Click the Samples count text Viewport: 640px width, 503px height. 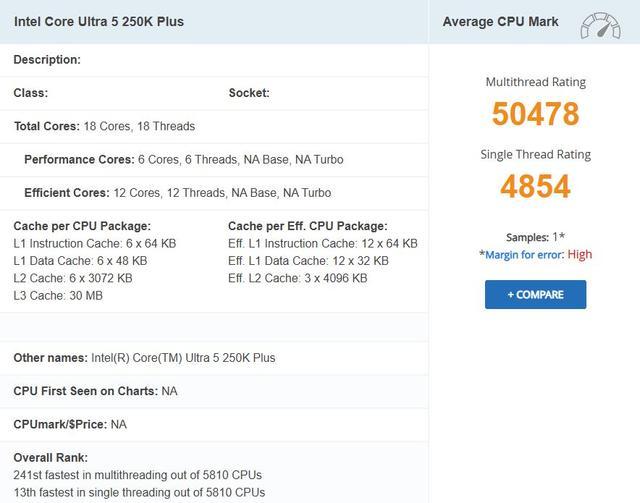click(535, 237)
